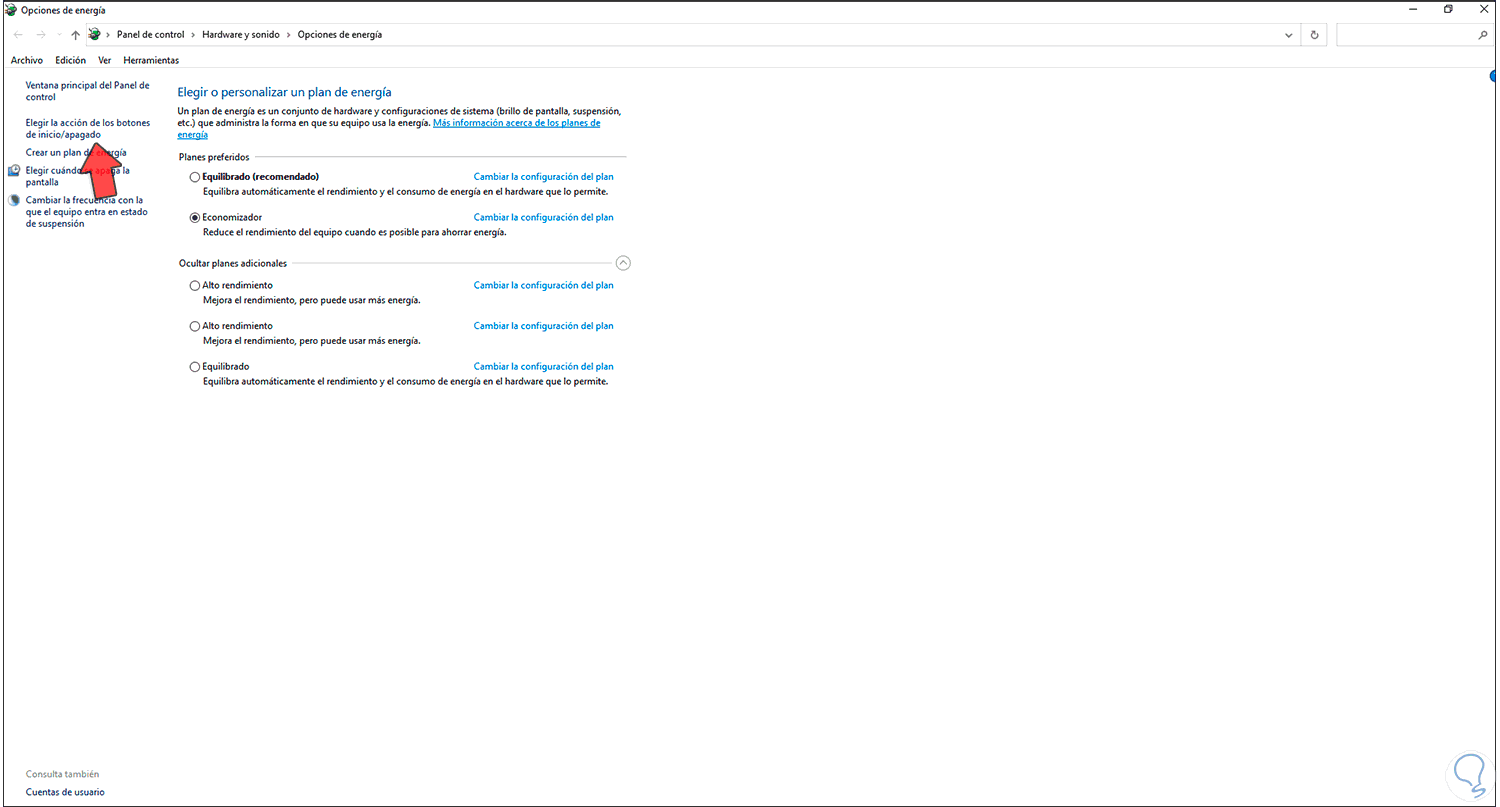Screen dimensions: 1500x807
Task: Click the back navigation arrow
Action: [x=17, y=34]
